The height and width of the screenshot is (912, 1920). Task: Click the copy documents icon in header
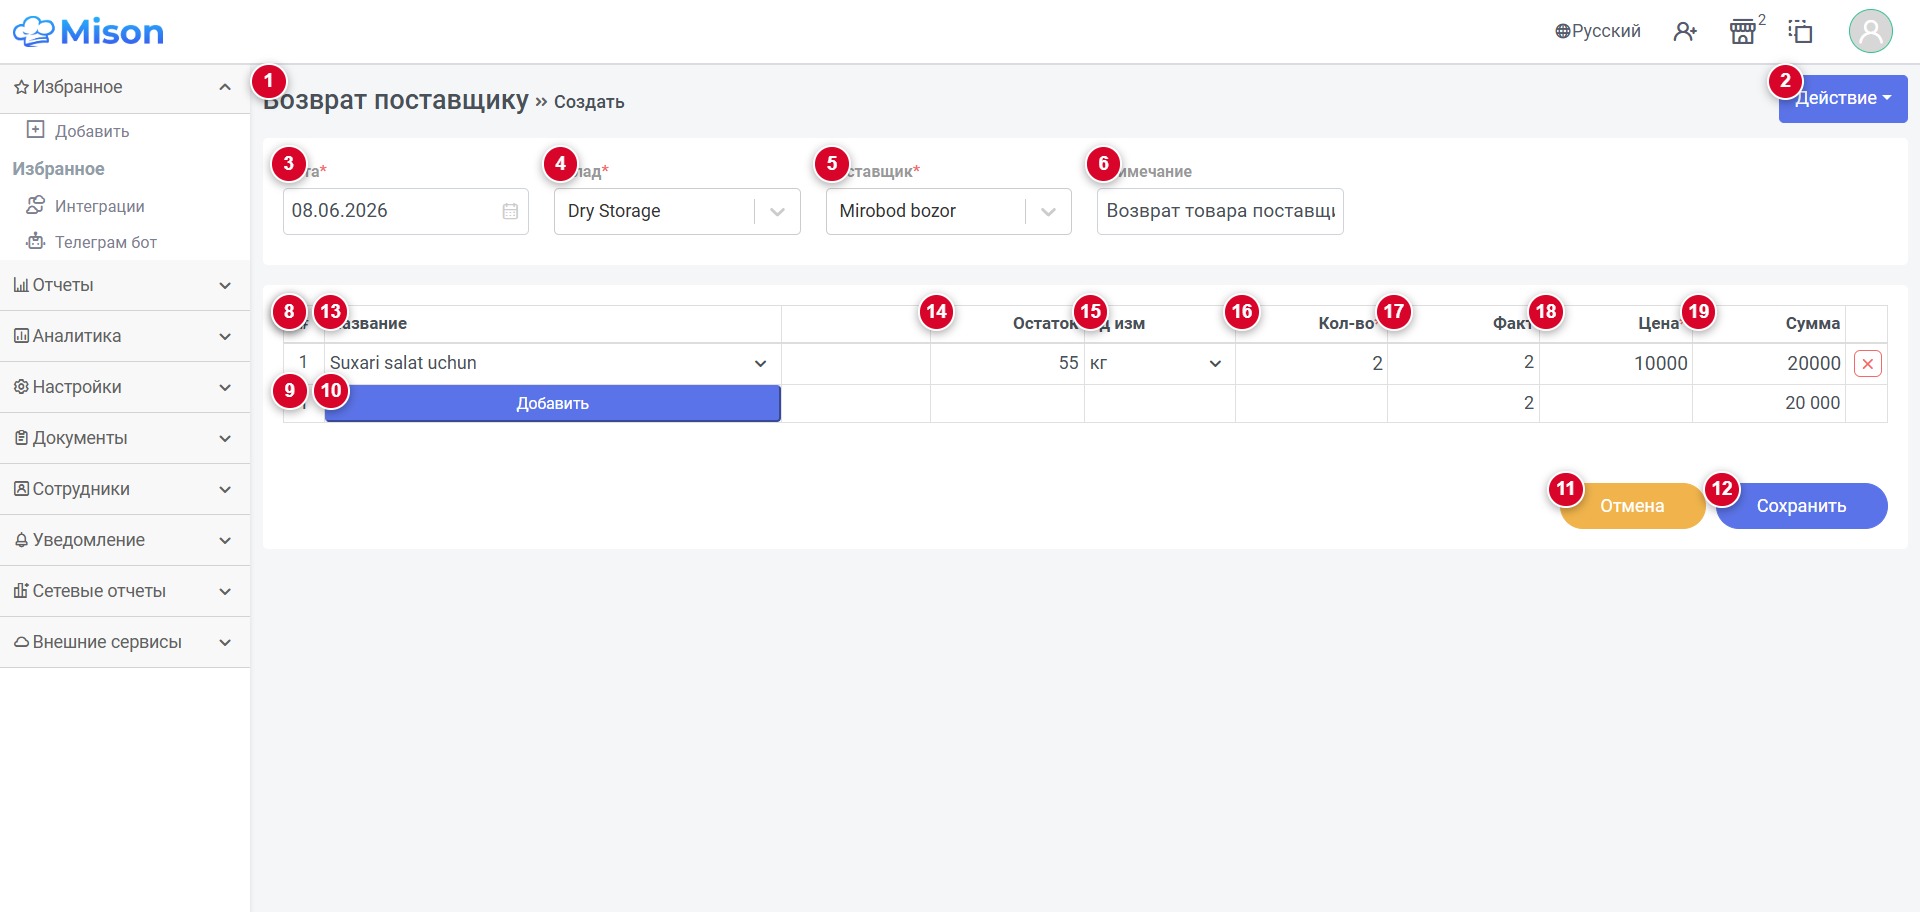pyautogui.click(x=1801, y=32)
